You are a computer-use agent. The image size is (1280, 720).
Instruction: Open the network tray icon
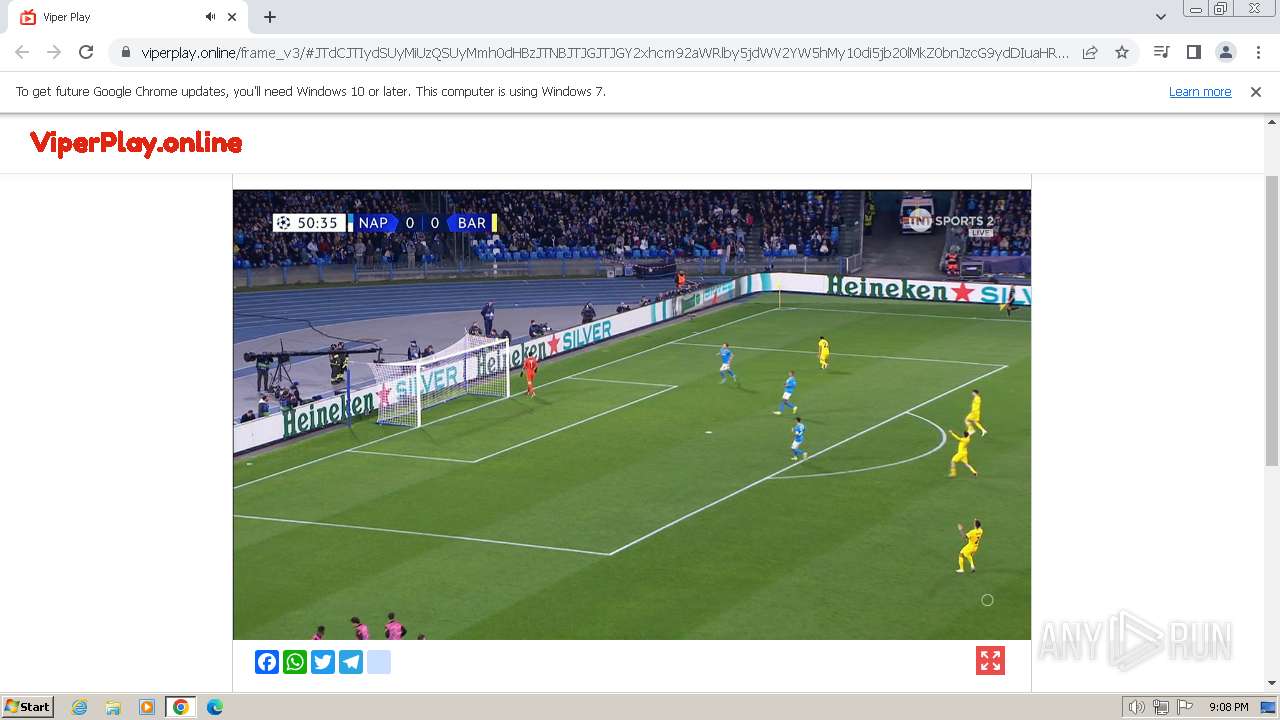[1161, 707]
